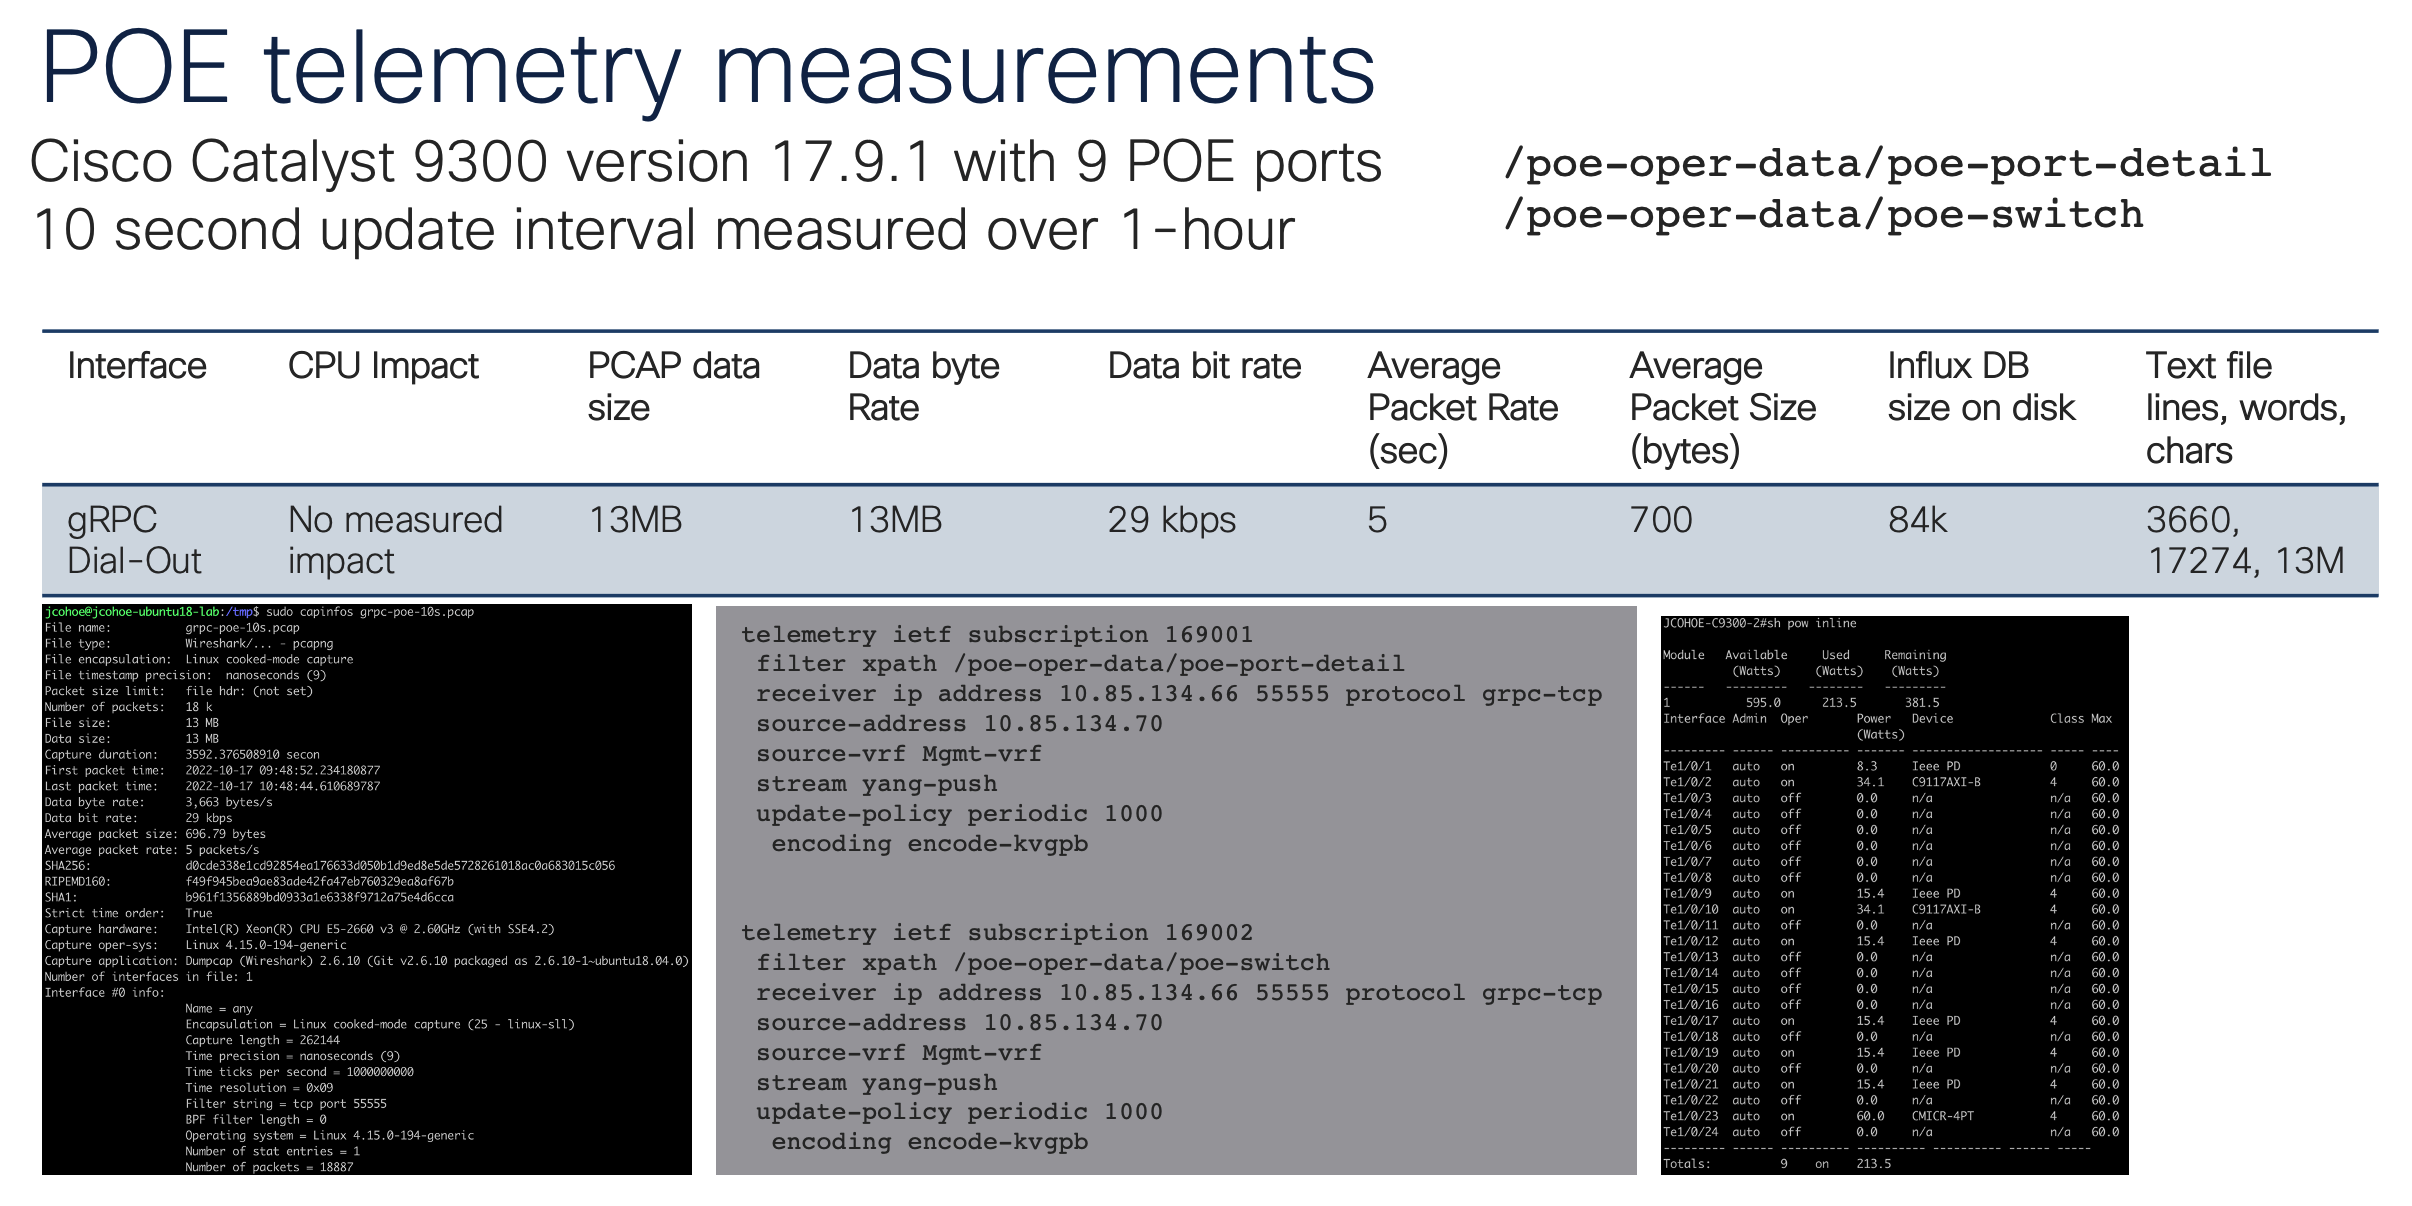Click the PCAP data size header
Viewport: 2412px width, 1206px height.
pyautogui.click(x=673, y=387)
